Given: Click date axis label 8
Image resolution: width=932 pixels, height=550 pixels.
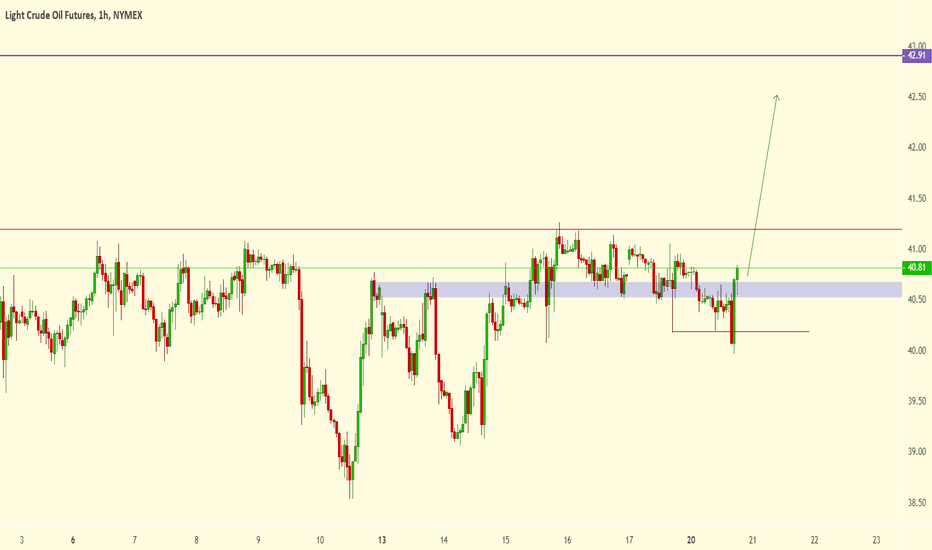Looking at the screenshot, I should 196,540.
